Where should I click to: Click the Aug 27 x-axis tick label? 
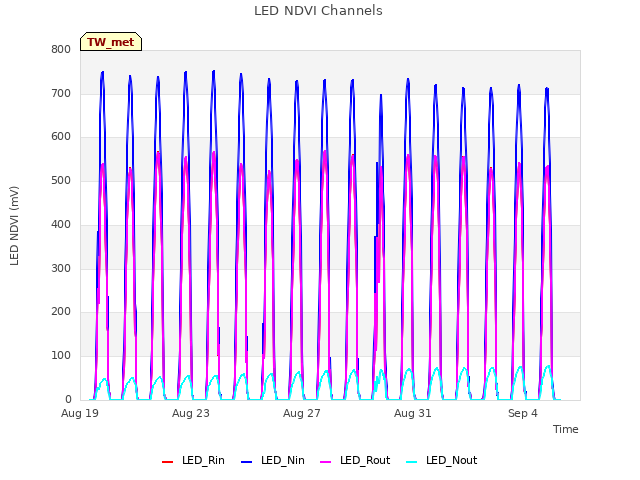[302, 413]
